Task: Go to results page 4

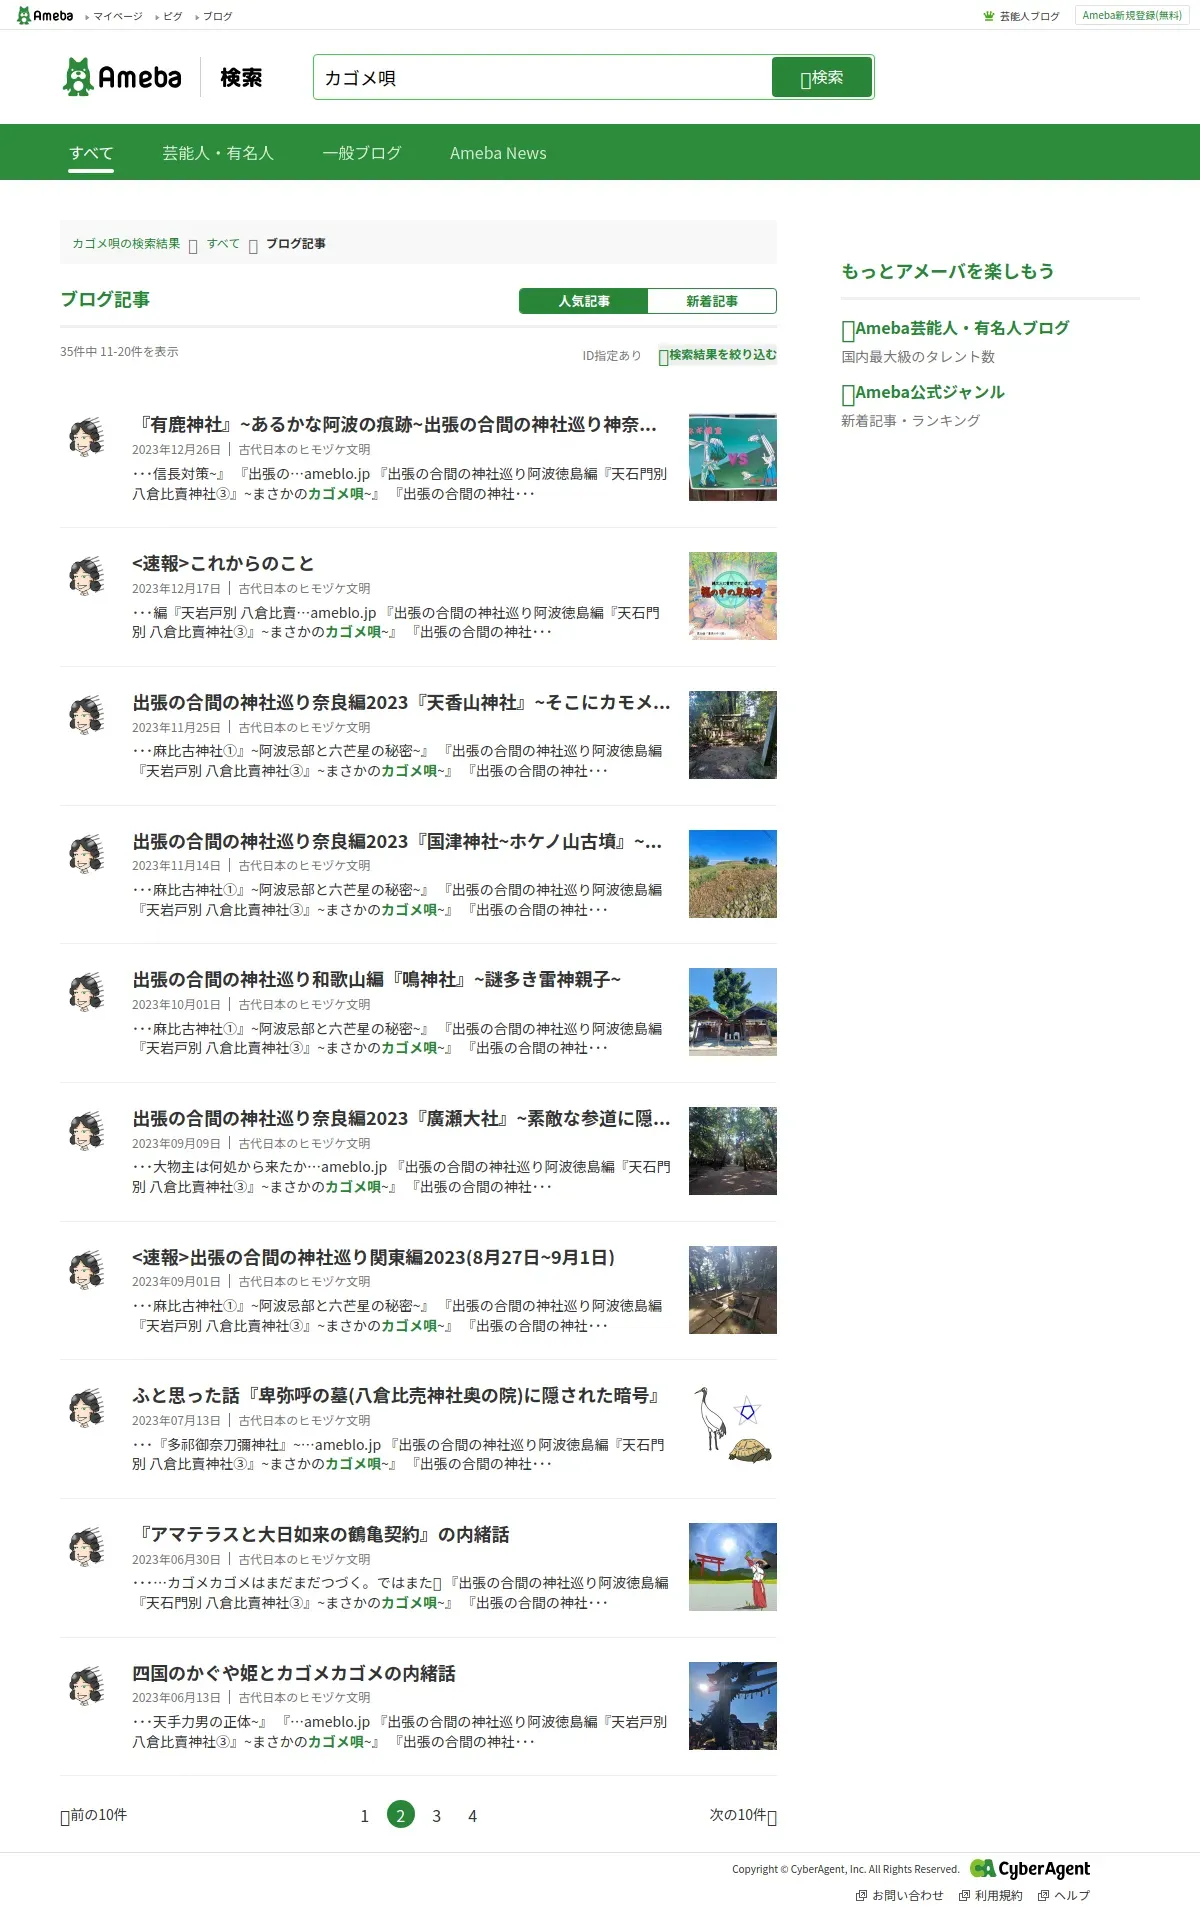Action: 473,1815
